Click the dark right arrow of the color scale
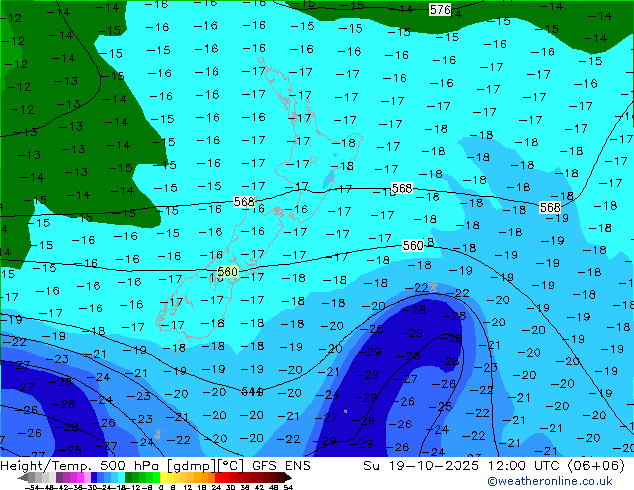 pos(288,477)
